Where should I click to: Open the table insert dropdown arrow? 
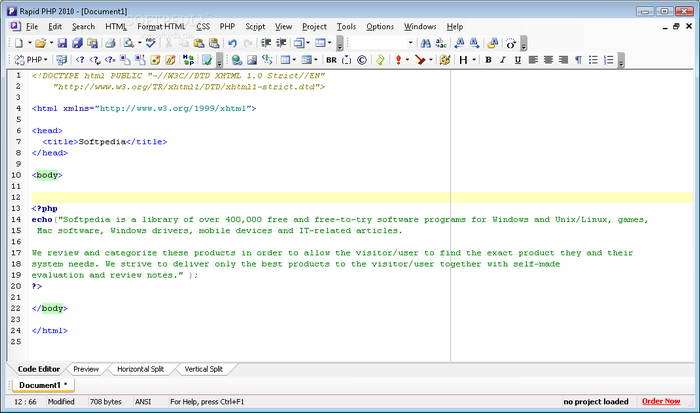(294, 60)
